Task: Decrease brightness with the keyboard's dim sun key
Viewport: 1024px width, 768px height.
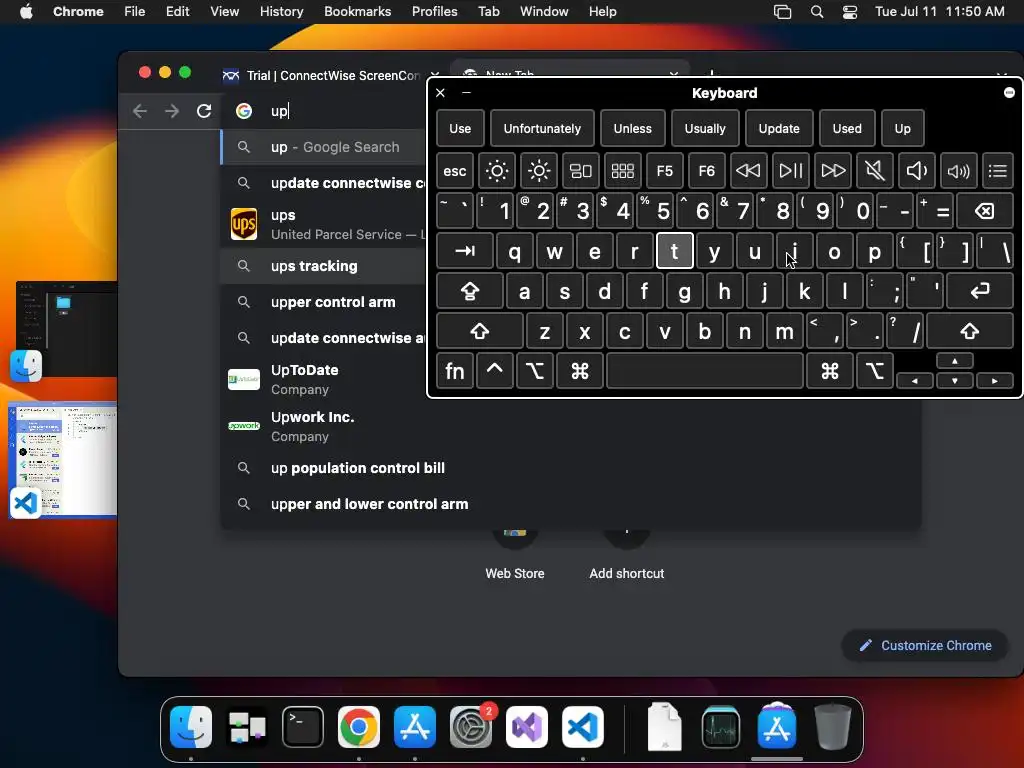Action: click(x=496, y=171)
